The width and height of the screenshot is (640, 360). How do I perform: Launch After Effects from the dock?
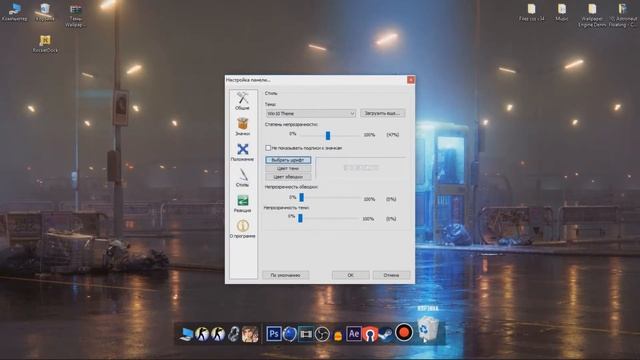[353, 334]
